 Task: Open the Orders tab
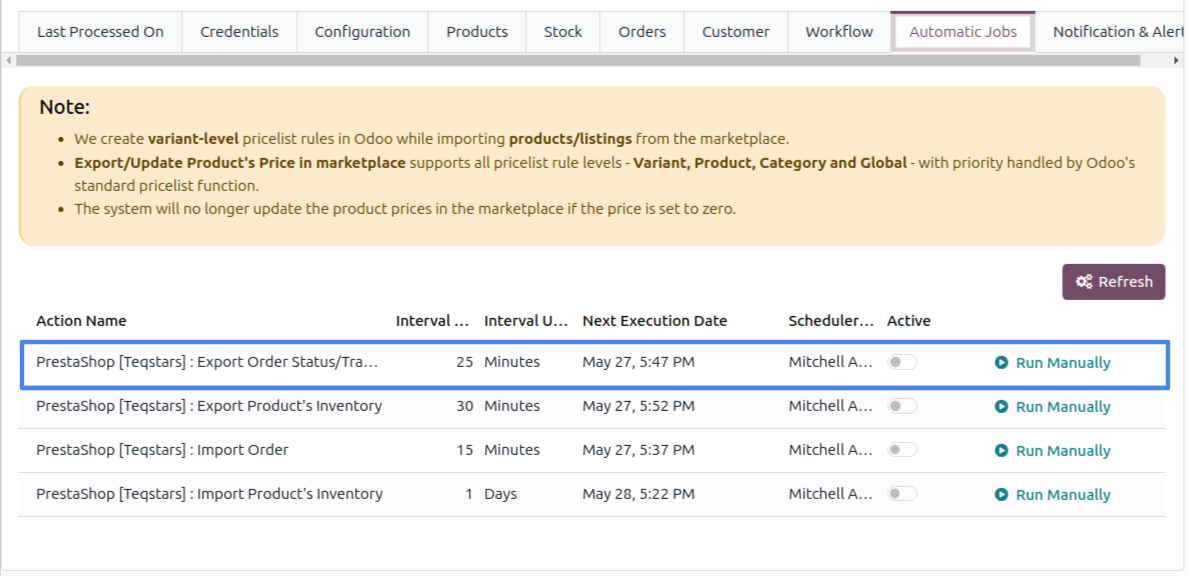[x=642, y=32]
